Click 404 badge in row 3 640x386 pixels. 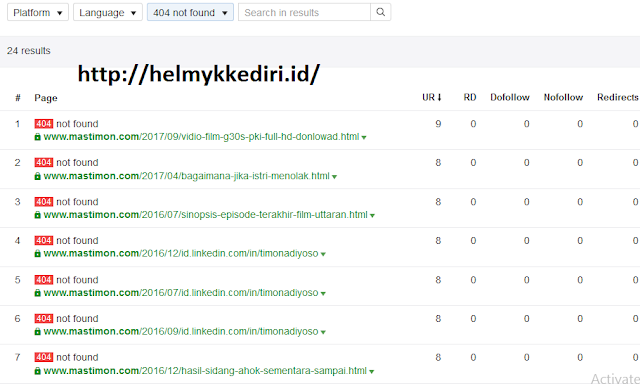44,202
